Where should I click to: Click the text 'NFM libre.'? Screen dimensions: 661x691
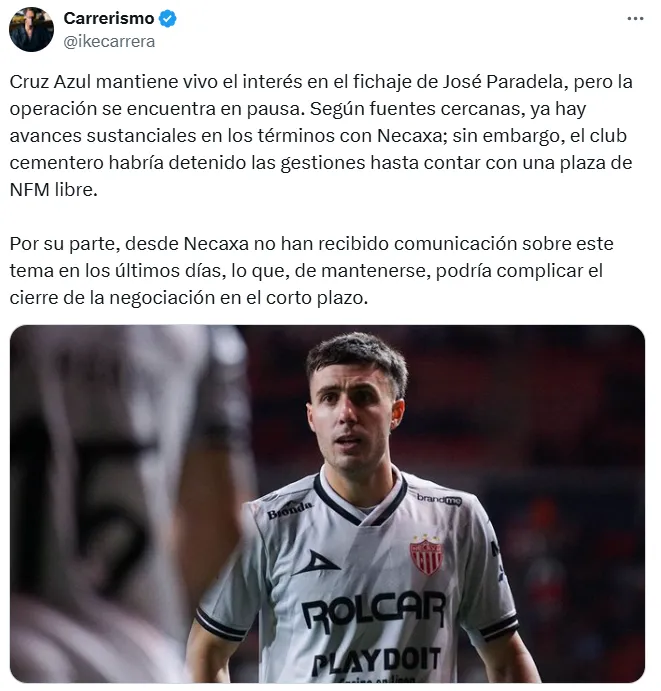click(x=53, y=190)
